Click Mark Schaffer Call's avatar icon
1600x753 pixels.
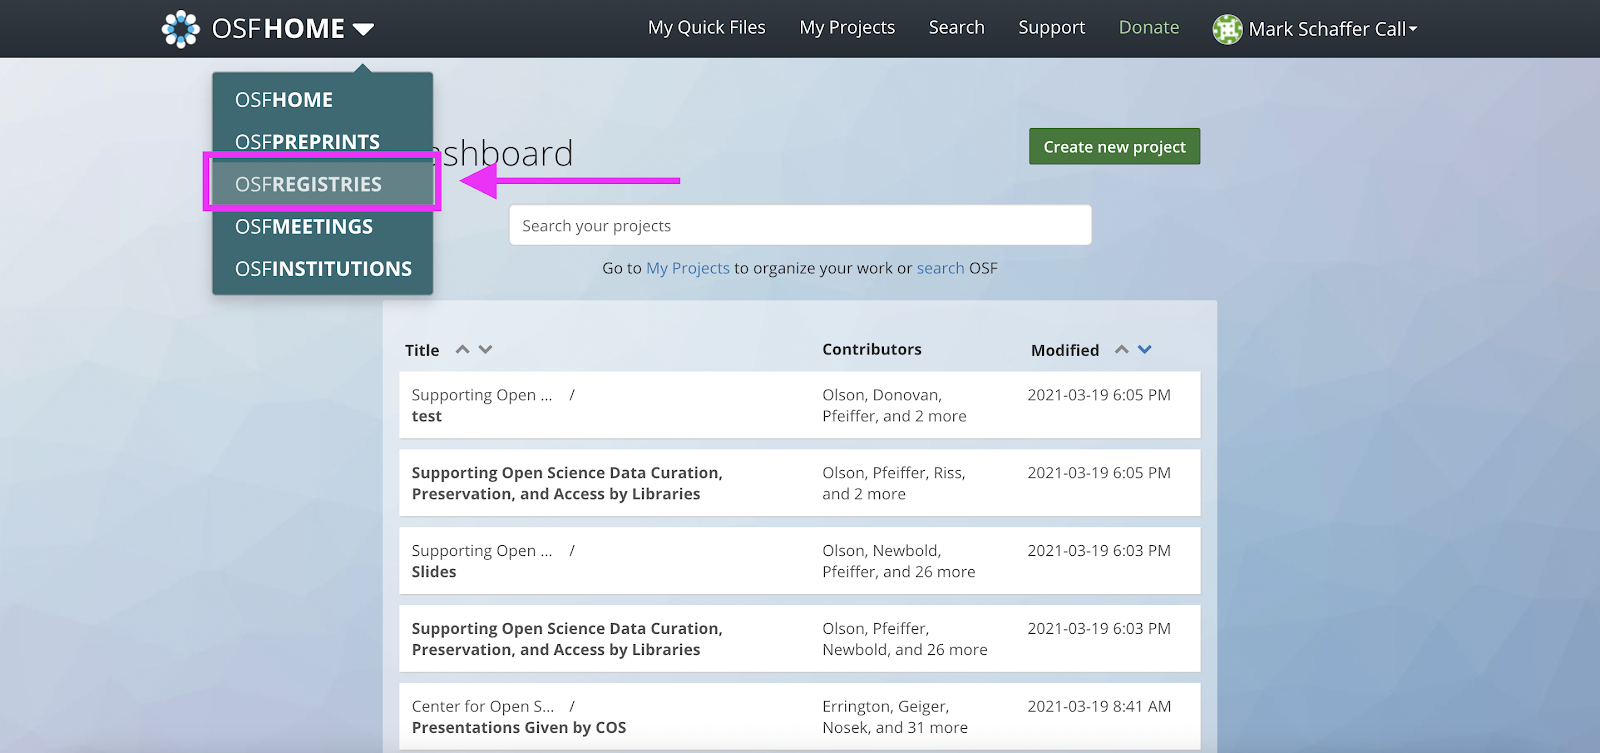[x=1227, y=29]
